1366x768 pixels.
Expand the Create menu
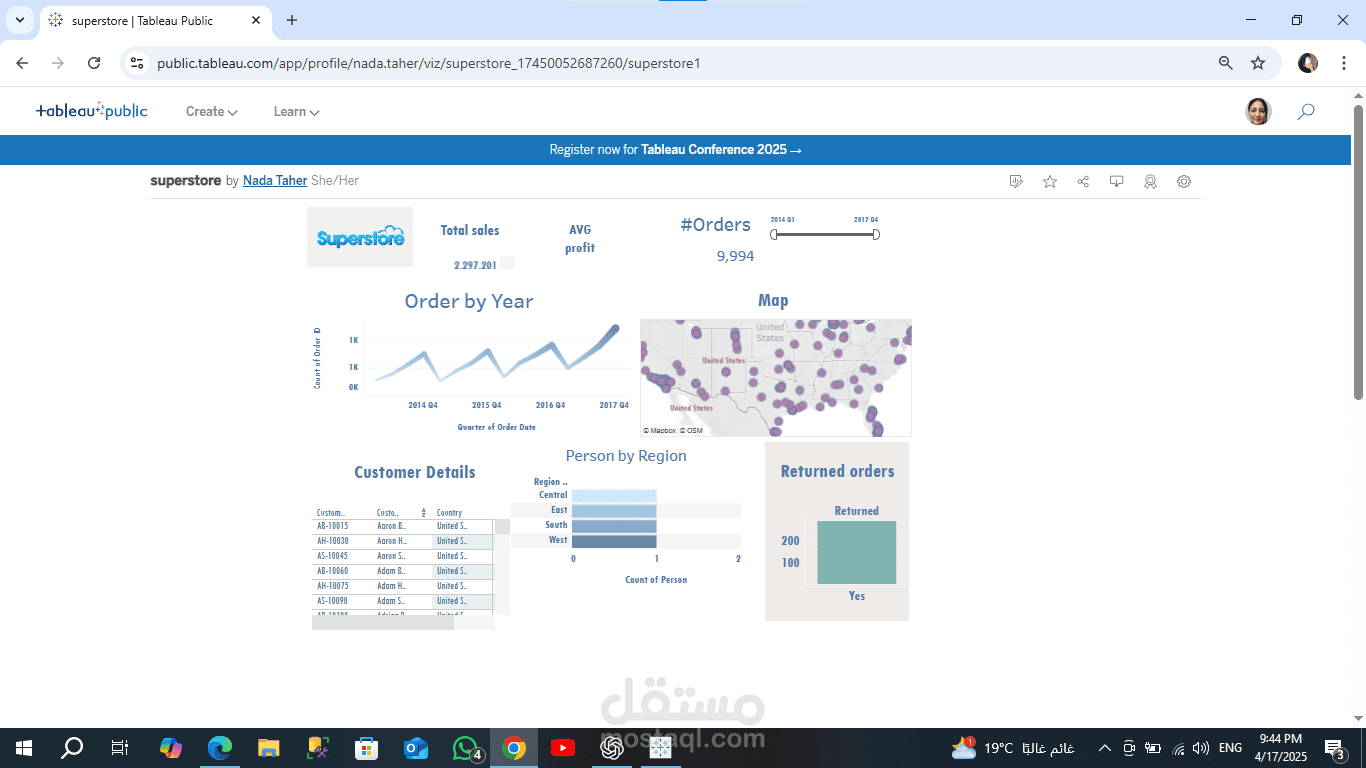211,112
